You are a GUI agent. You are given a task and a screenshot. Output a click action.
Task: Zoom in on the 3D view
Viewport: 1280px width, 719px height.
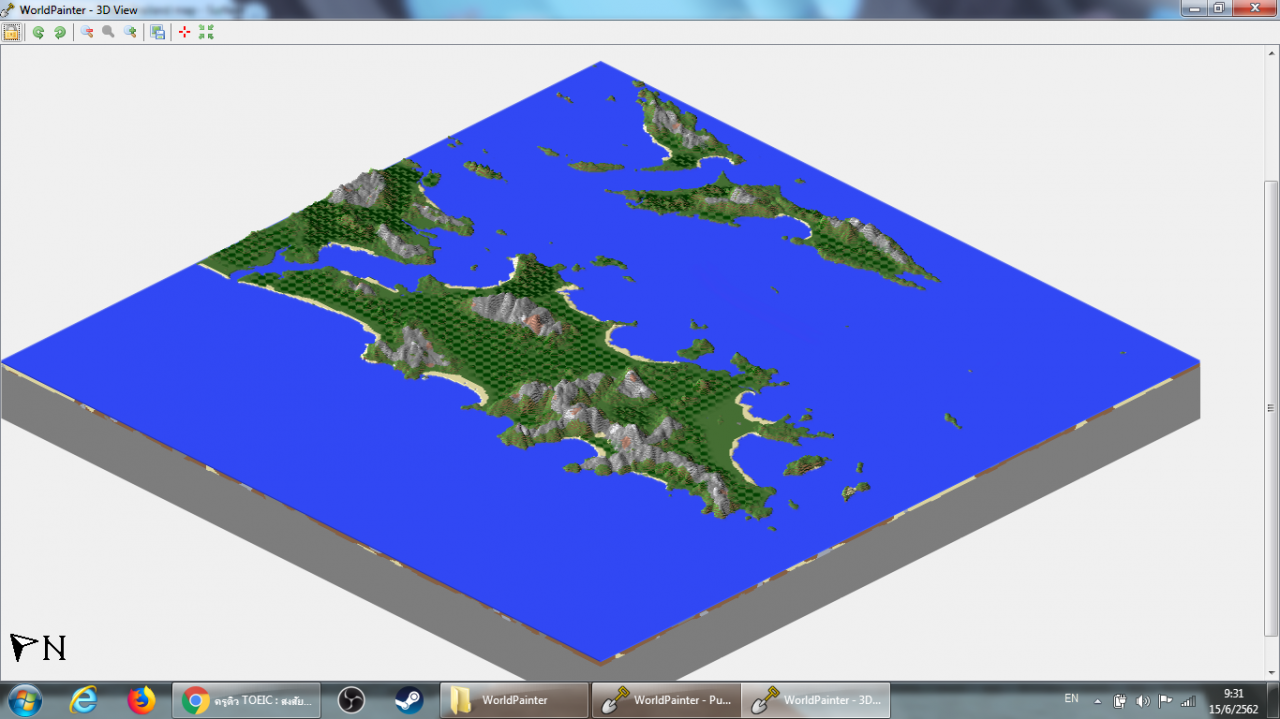(128, 31)
